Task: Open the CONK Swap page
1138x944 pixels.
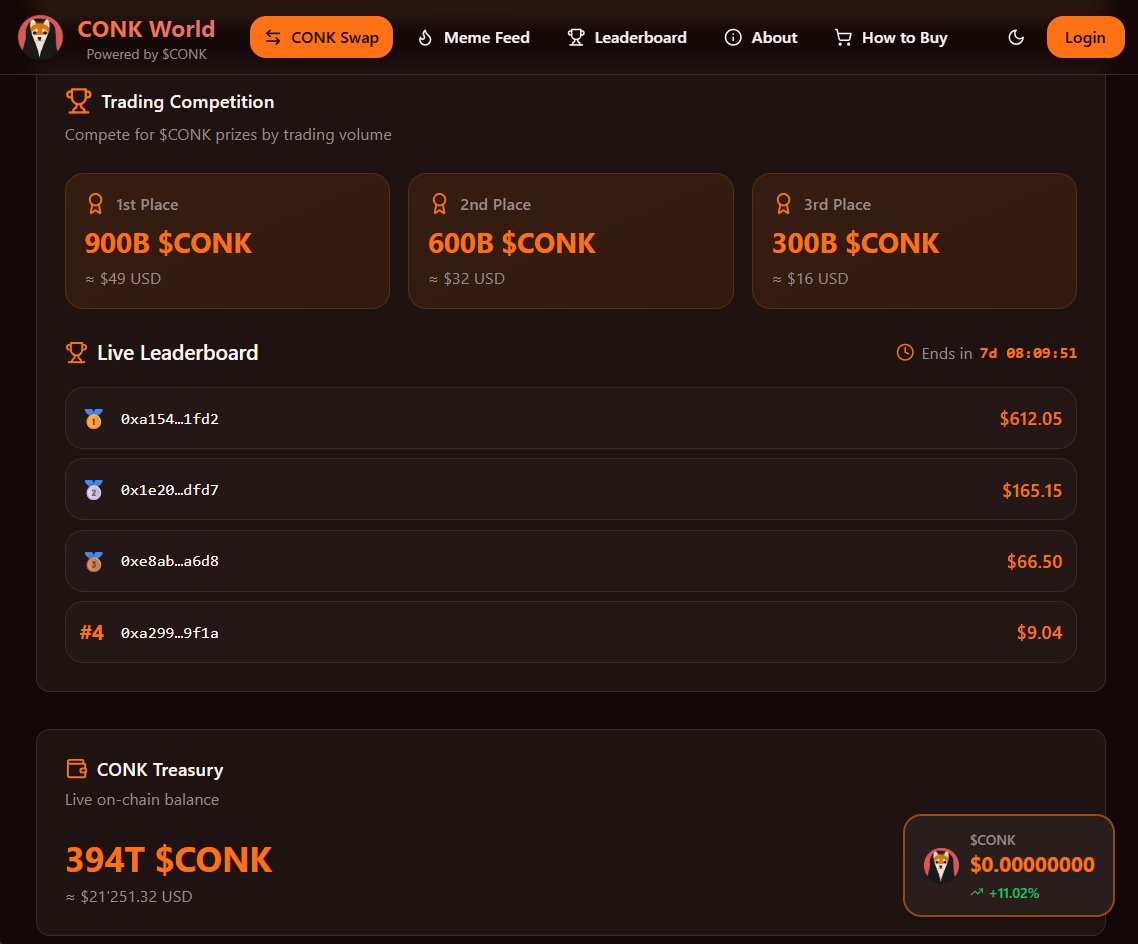Action: tap(322, 37)
